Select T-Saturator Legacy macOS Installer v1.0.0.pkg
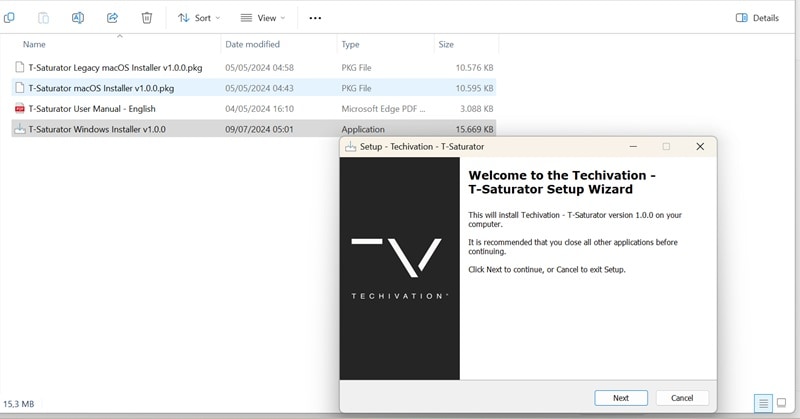Image resolution: width=800 pixels, height=419 pixels. [x=254, y=67]
